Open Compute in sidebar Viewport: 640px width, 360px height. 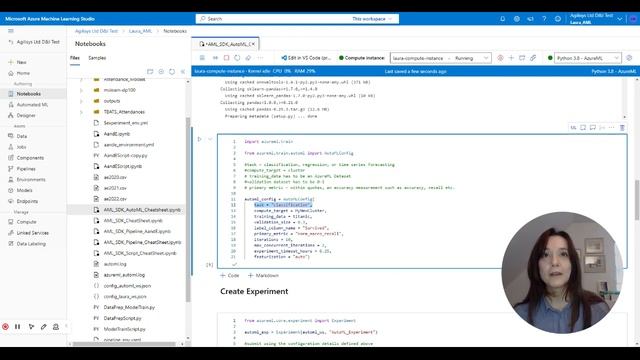pos(27,222)
